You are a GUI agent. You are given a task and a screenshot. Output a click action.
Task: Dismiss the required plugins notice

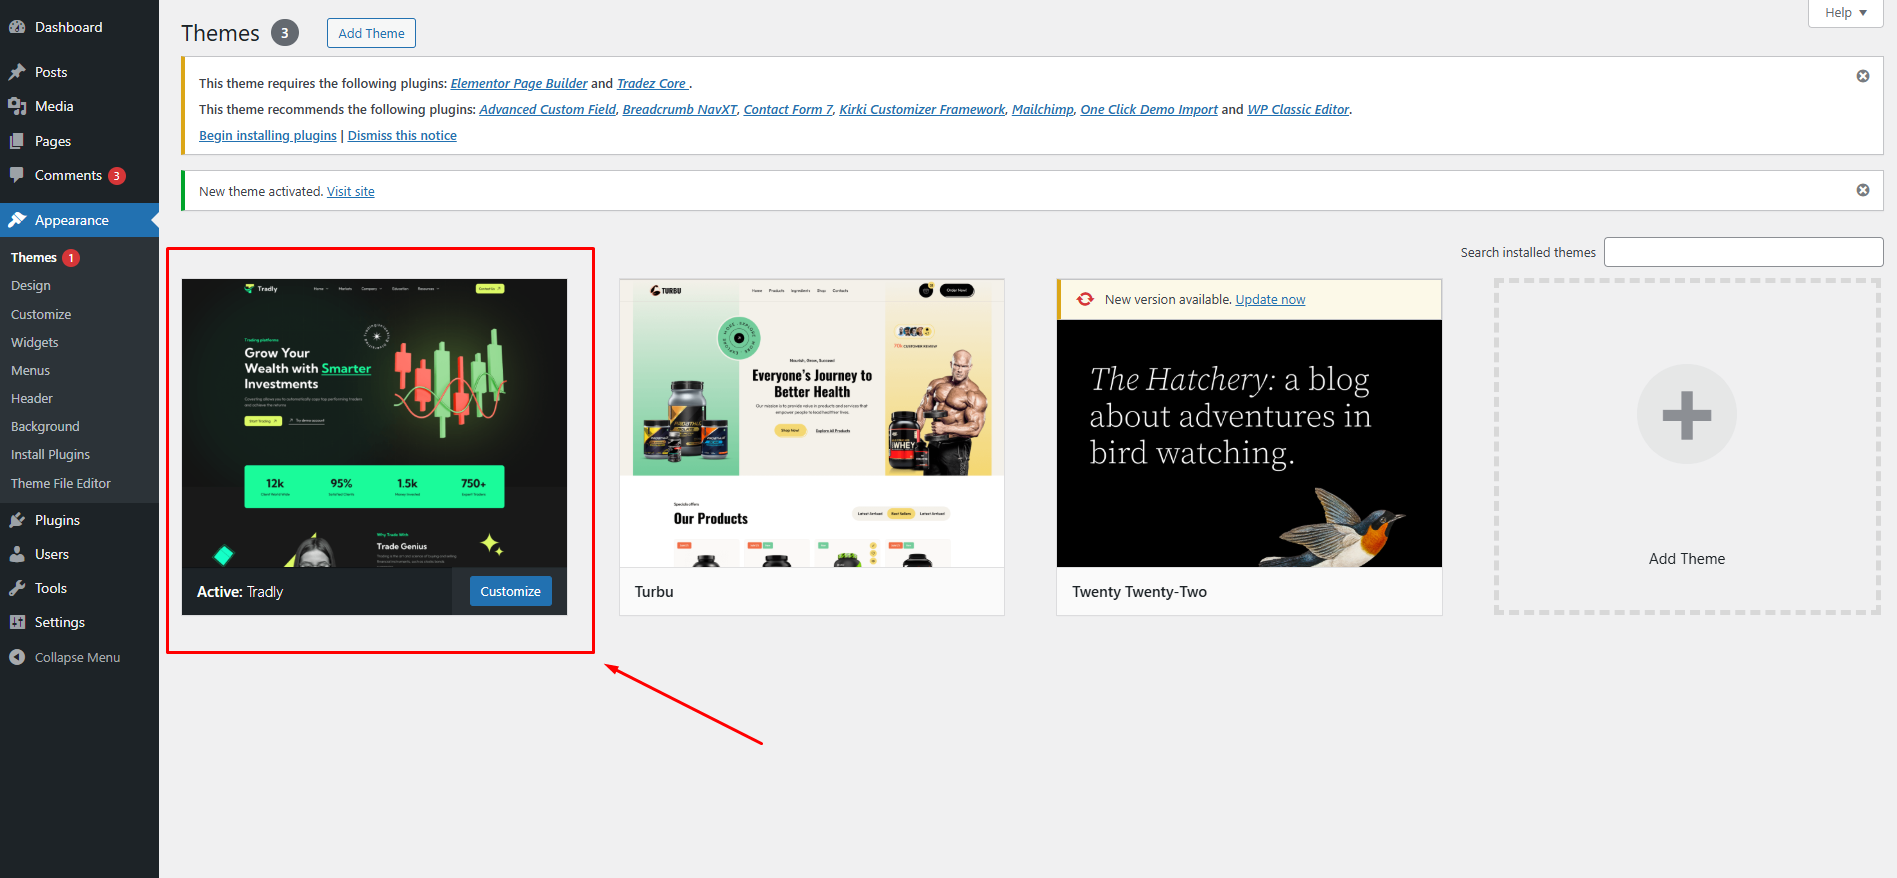pos(1863,76)
